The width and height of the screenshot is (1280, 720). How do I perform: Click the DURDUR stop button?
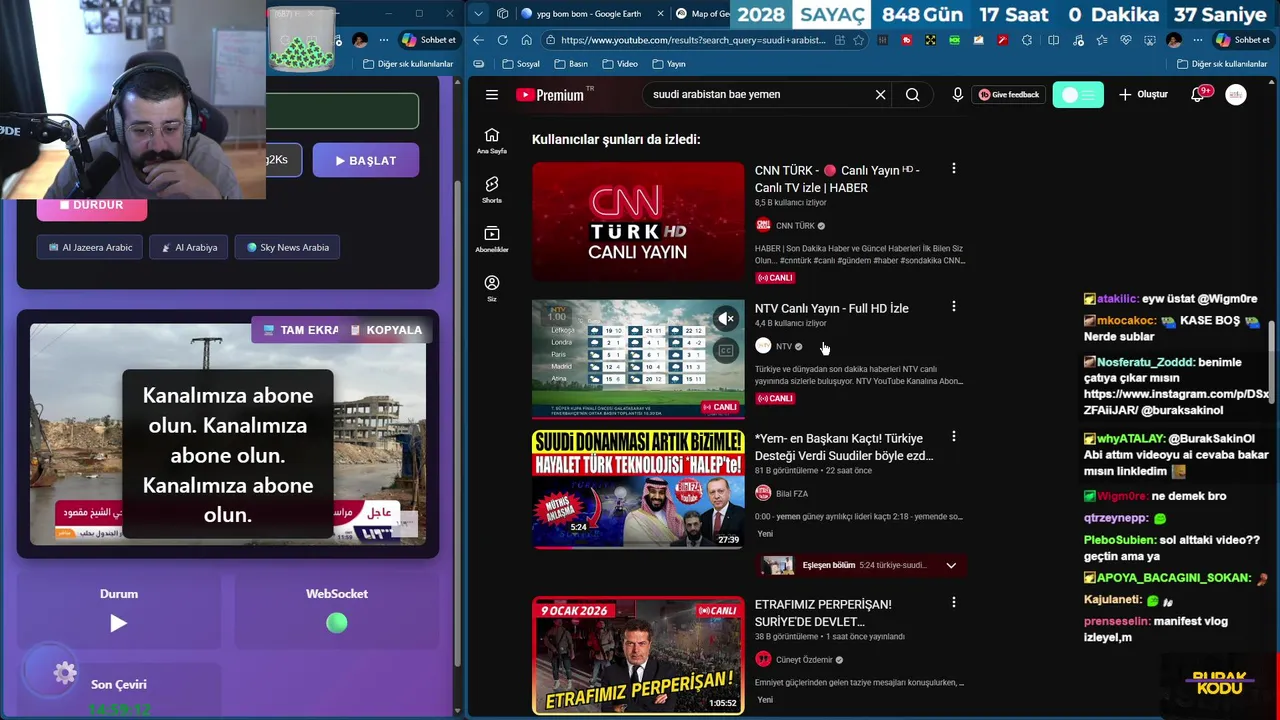pyautogui.click(x=92, y=206)
